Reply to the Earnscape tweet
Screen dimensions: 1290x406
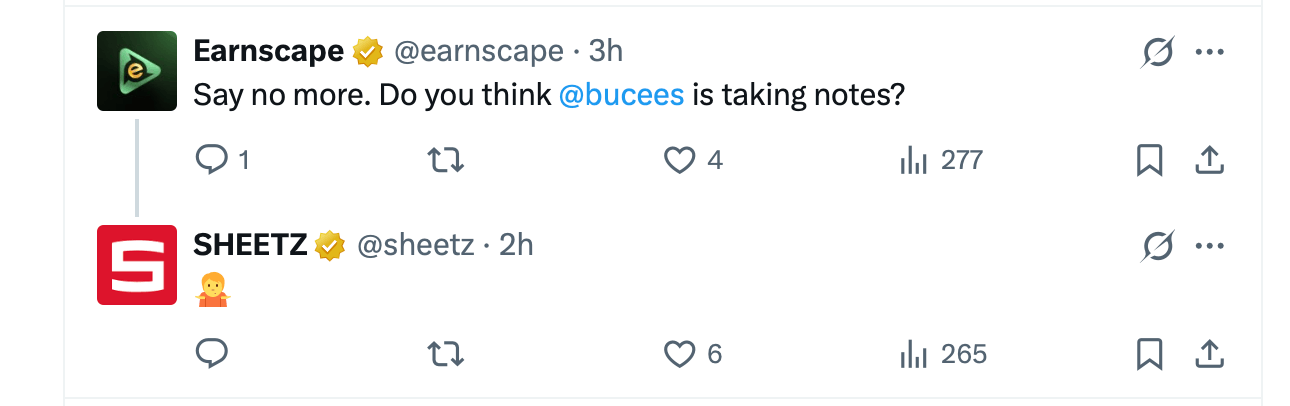click(212, 160)
